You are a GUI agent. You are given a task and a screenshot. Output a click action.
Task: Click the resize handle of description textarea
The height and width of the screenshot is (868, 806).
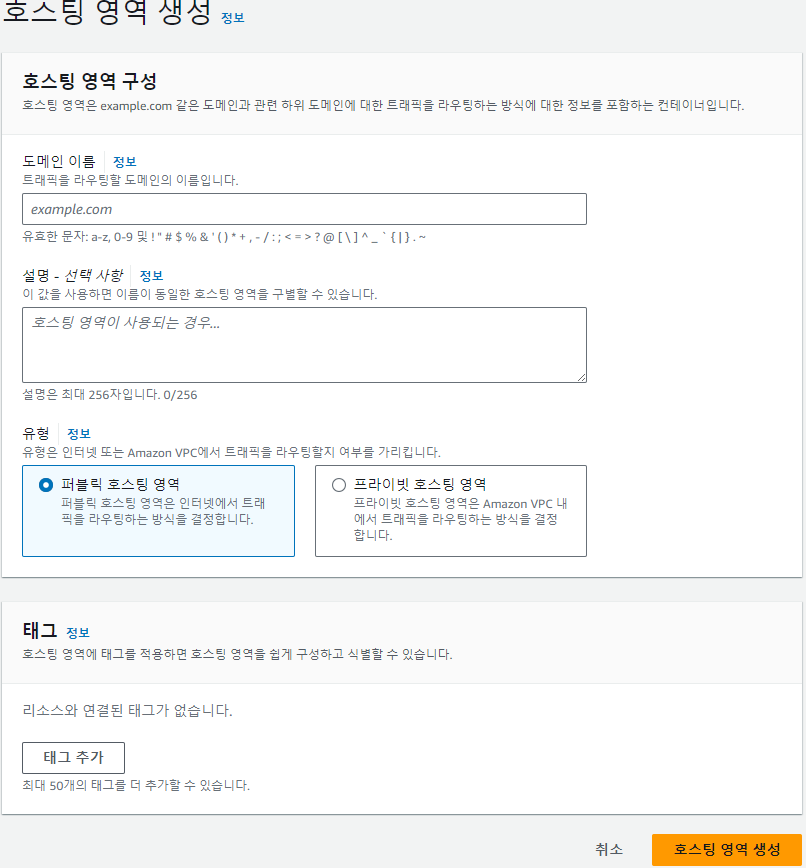[x=581, y=378]
